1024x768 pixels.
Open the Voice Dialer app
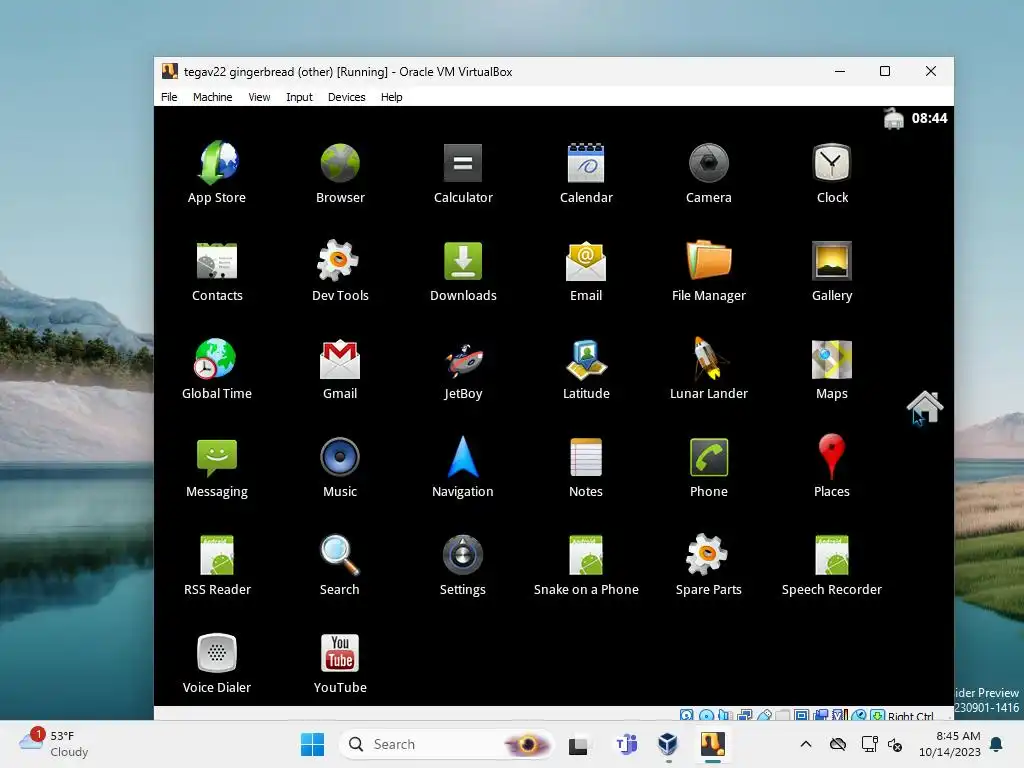tap(217, 662)
